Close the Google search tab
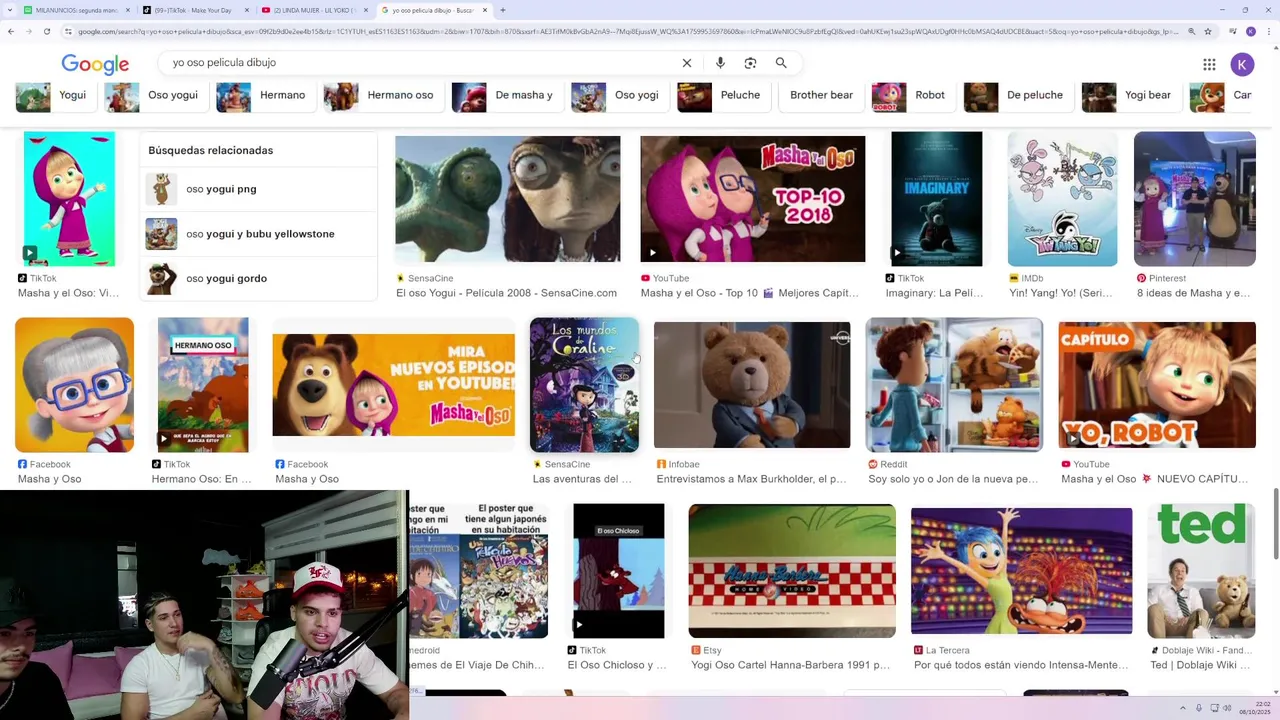This screenshot has width=1280, height=720. coord(485,10)
